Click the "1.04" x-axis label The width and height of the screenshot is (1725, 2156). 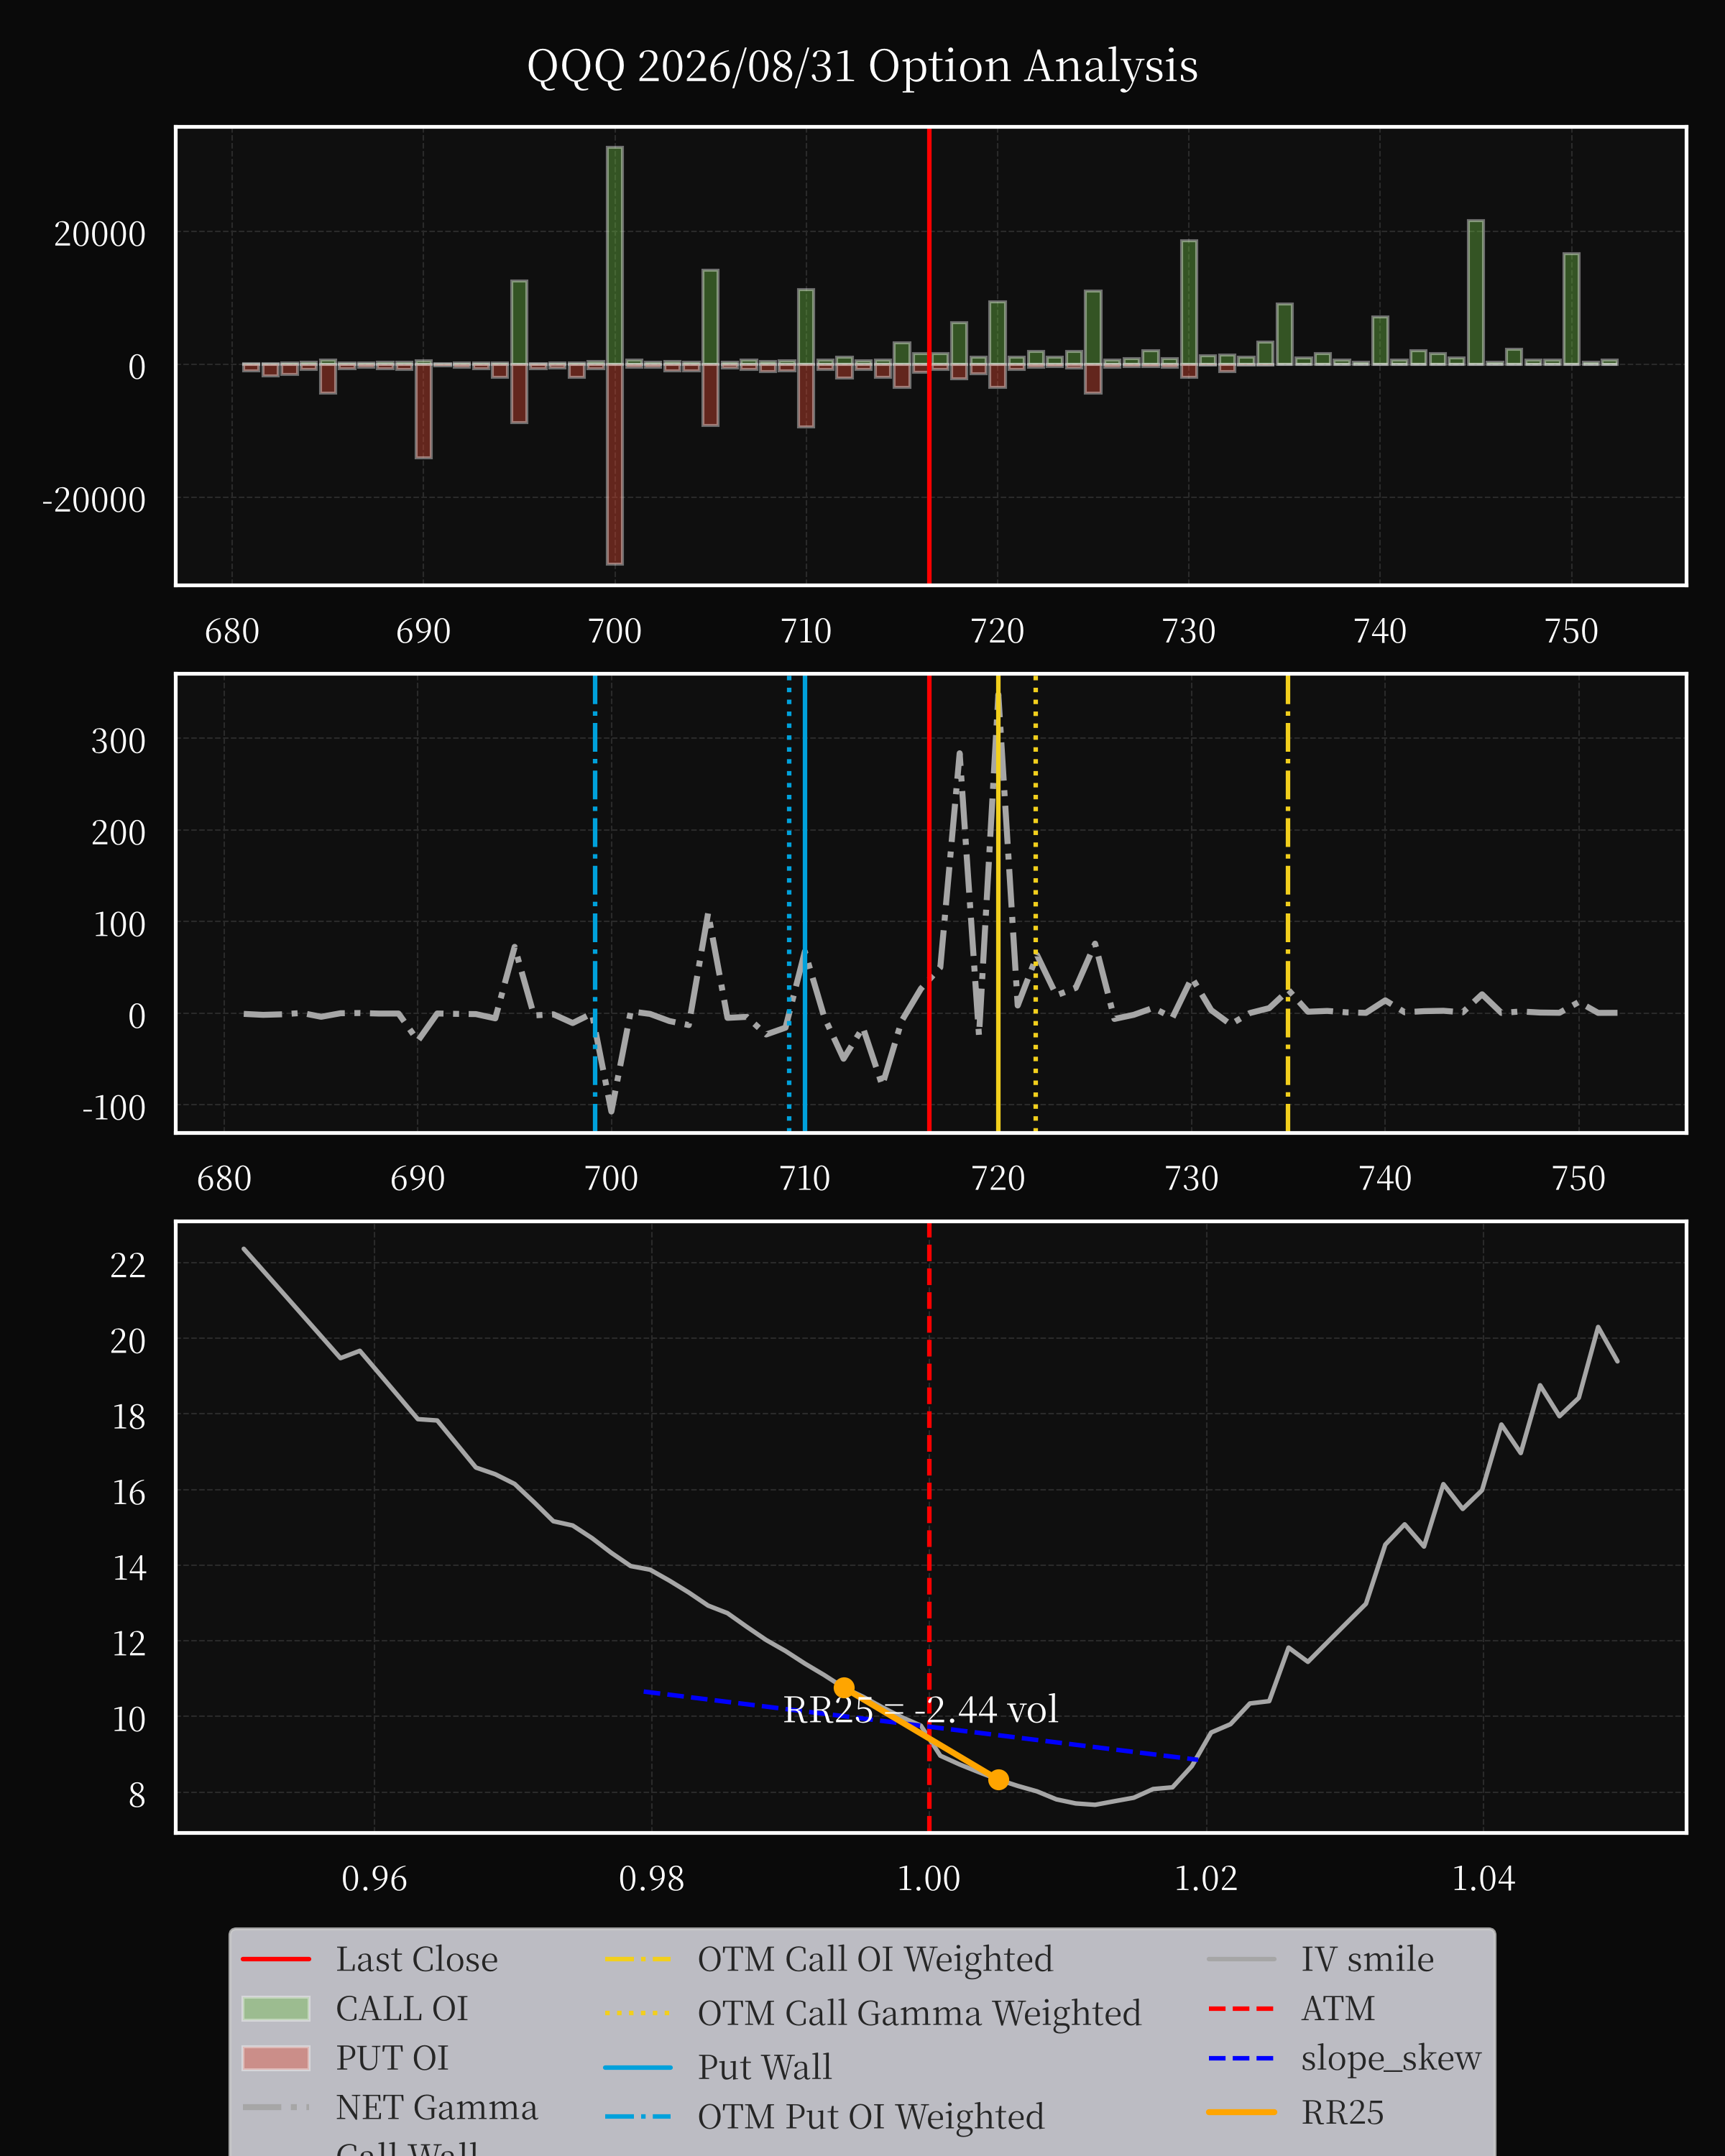pyautogui.click(x=1483, y=1879)
